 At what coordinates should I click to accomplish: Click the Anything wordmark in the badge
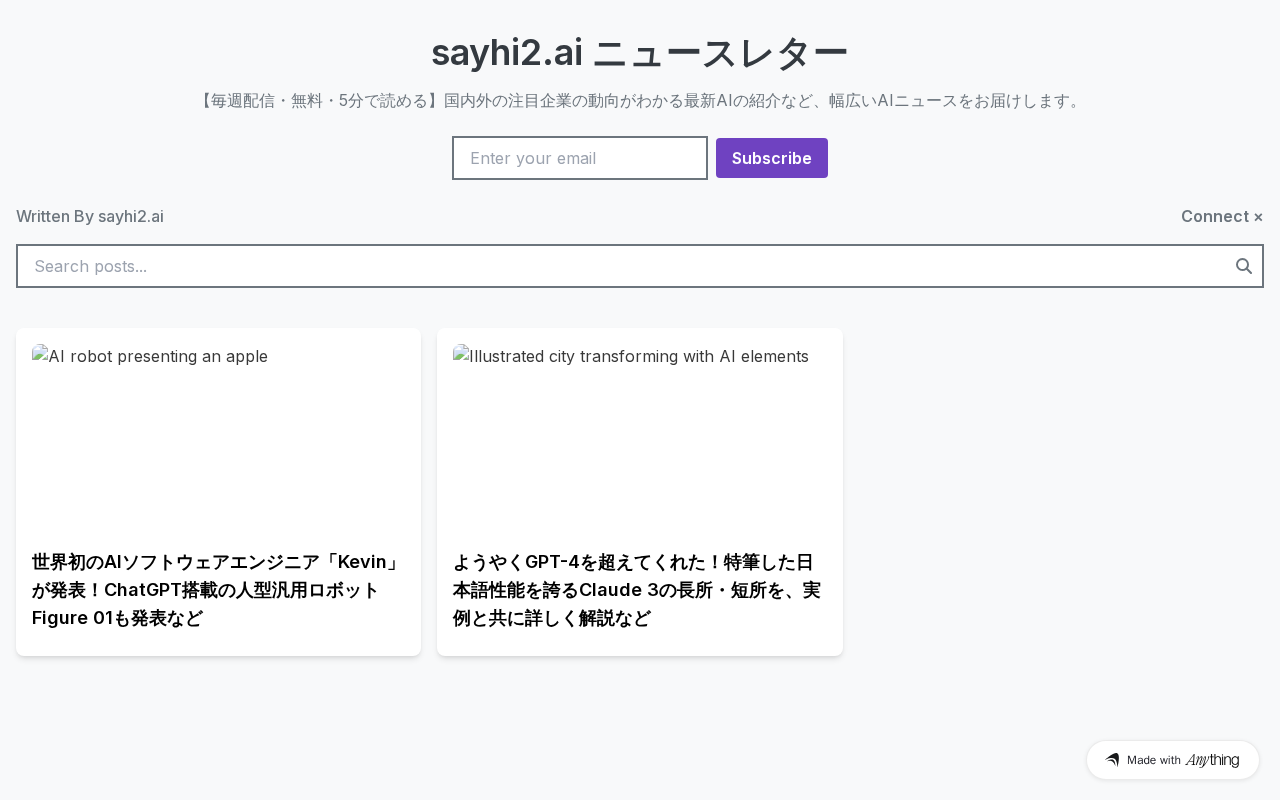[x=1212, y=760]
